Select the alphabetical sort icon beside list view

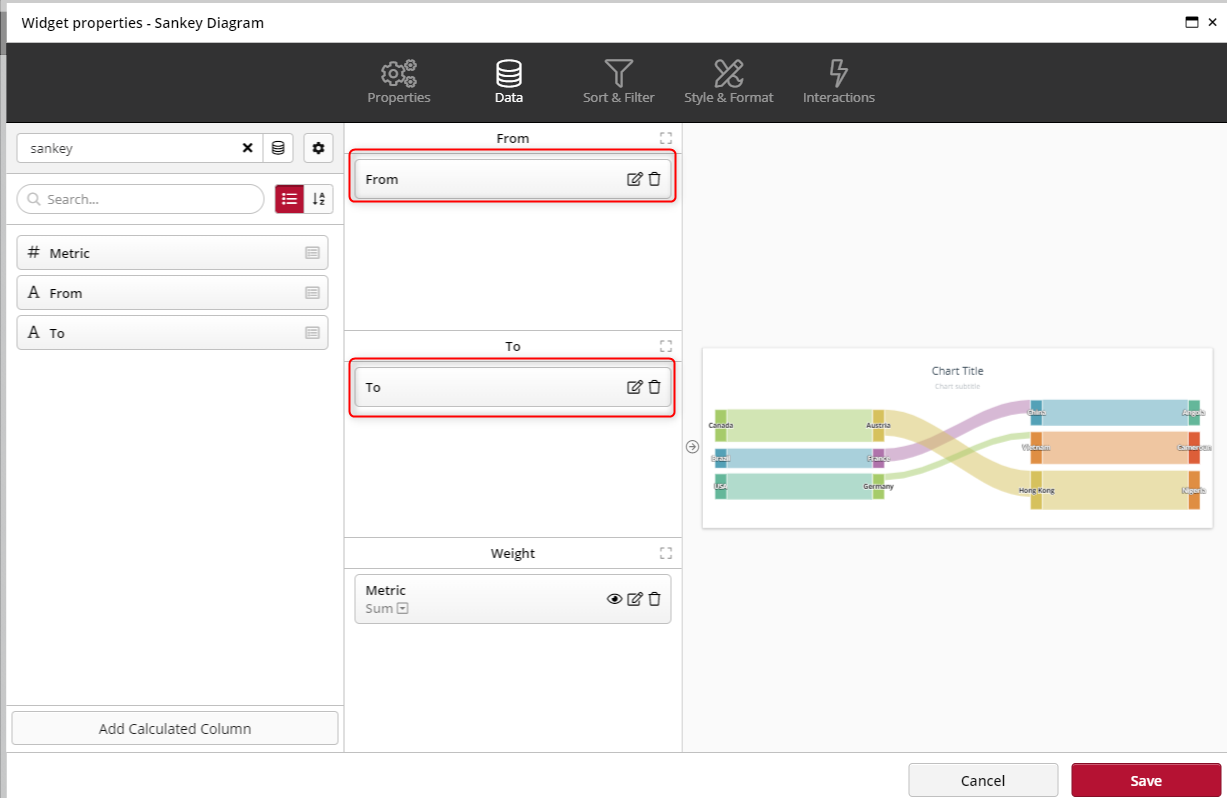[319, 199]
